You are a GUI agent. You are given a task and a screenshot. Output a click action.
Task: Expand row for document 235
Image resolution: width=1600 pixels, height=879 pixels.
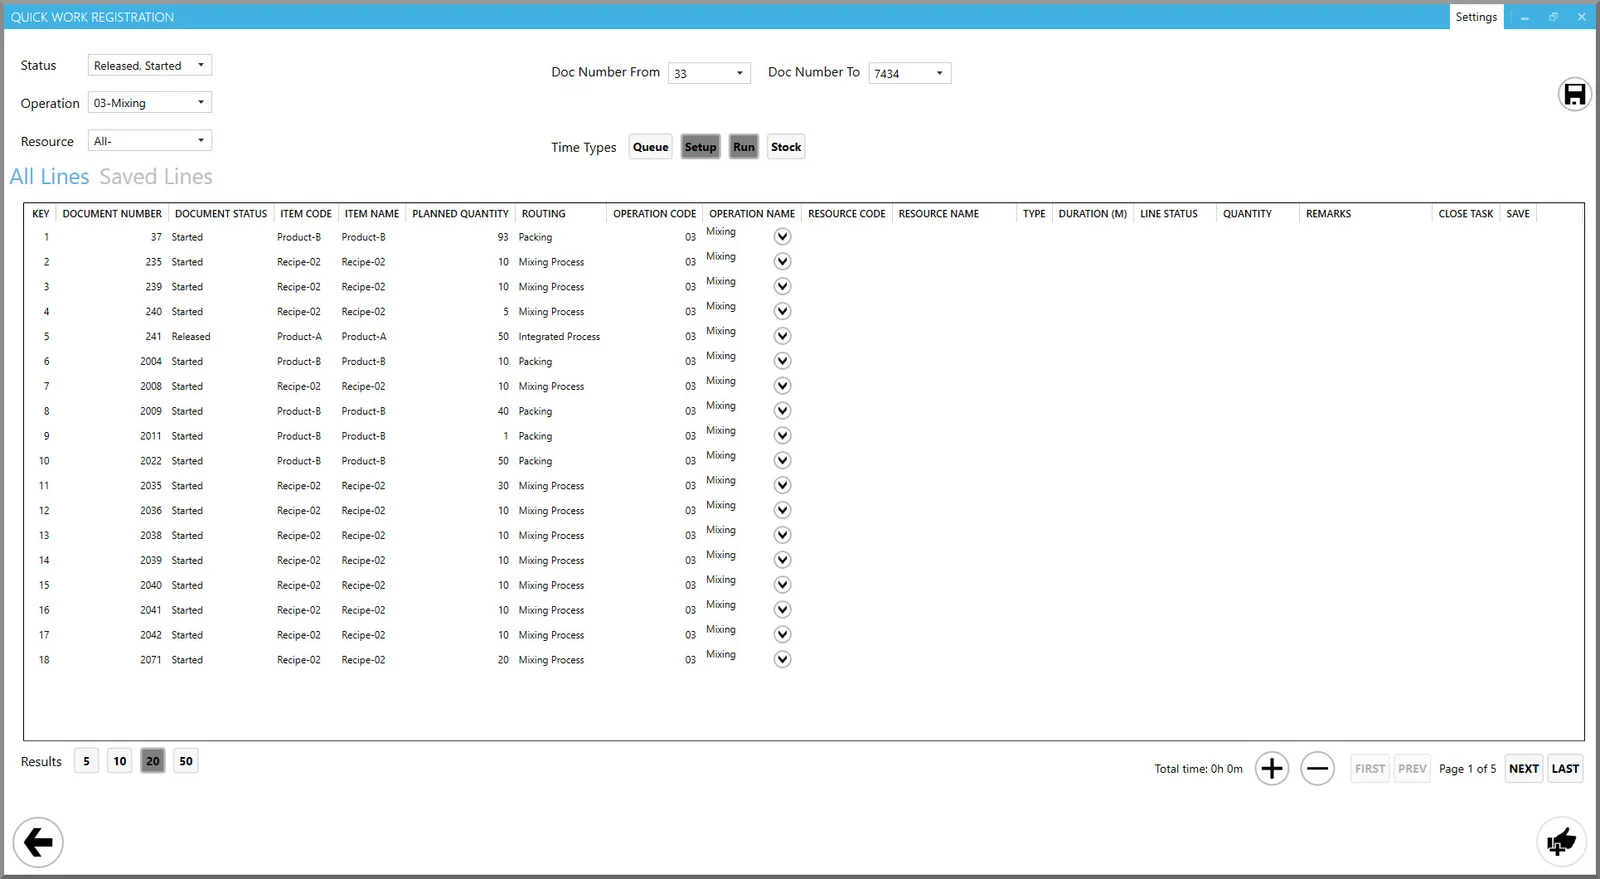783,261
